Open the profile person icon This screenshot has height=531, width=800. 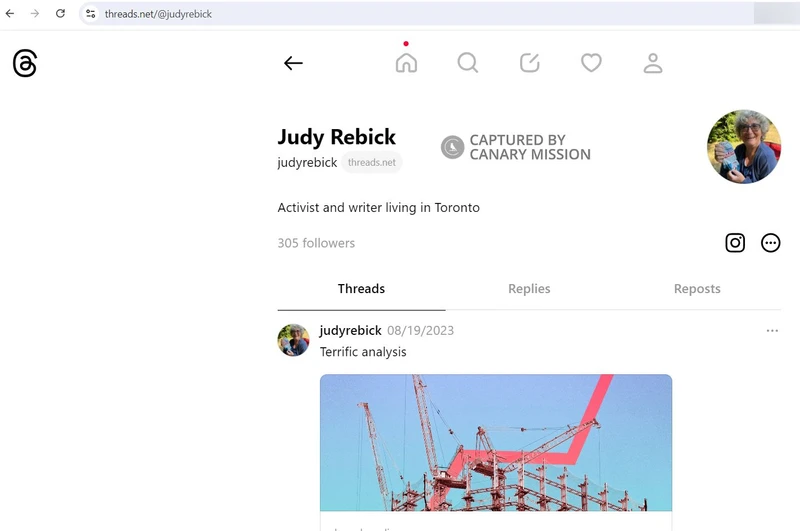tap(653, 63)
